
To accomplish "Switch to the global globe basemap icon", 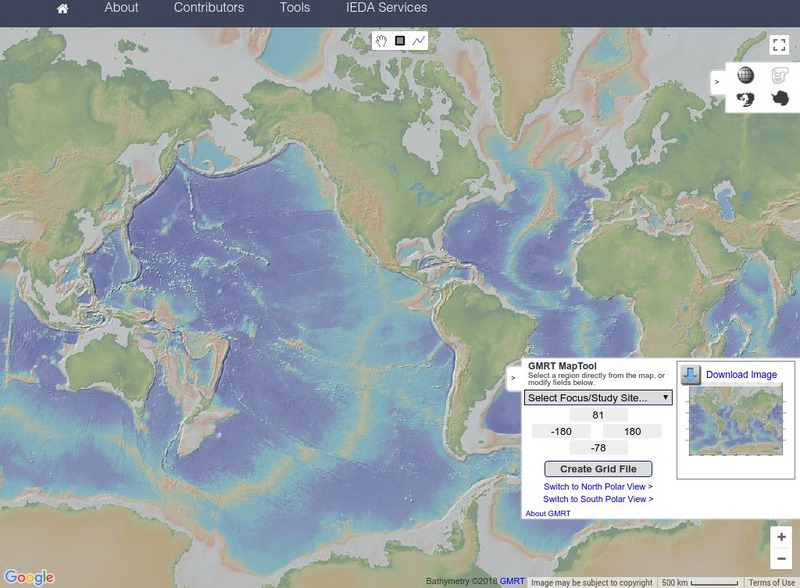I will (x=746, y=75).
